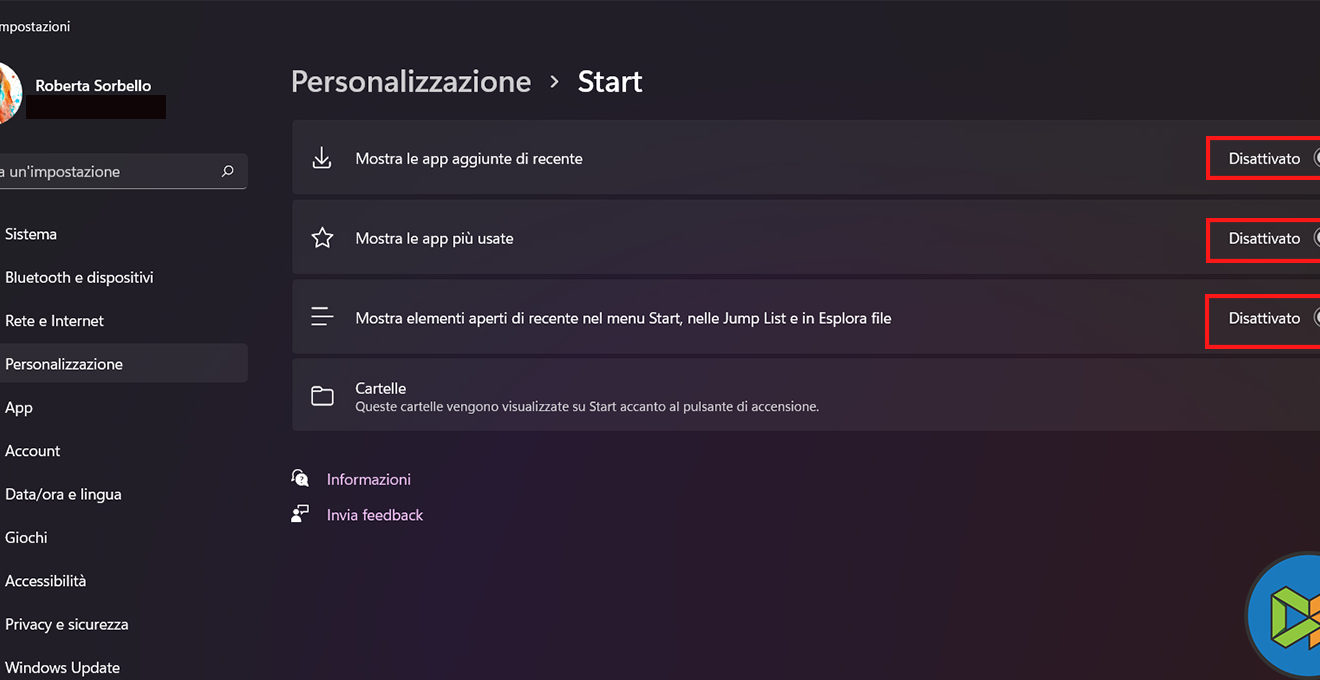Open the Informazioni link
This screenshot has width=1320, height=680.
coord(368,479)
